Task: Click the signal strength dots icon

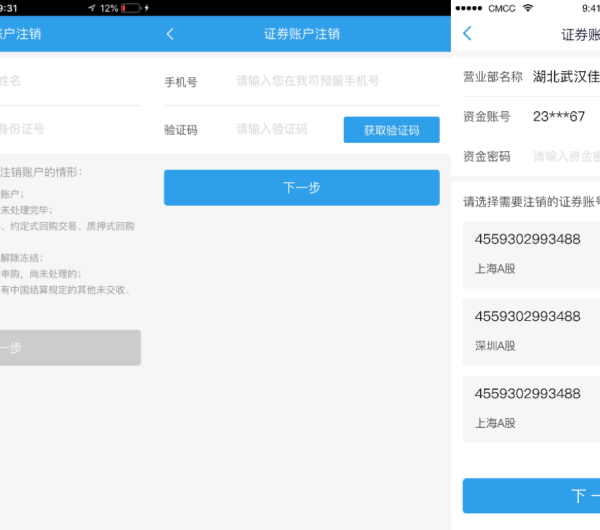Action: (469, 8)
